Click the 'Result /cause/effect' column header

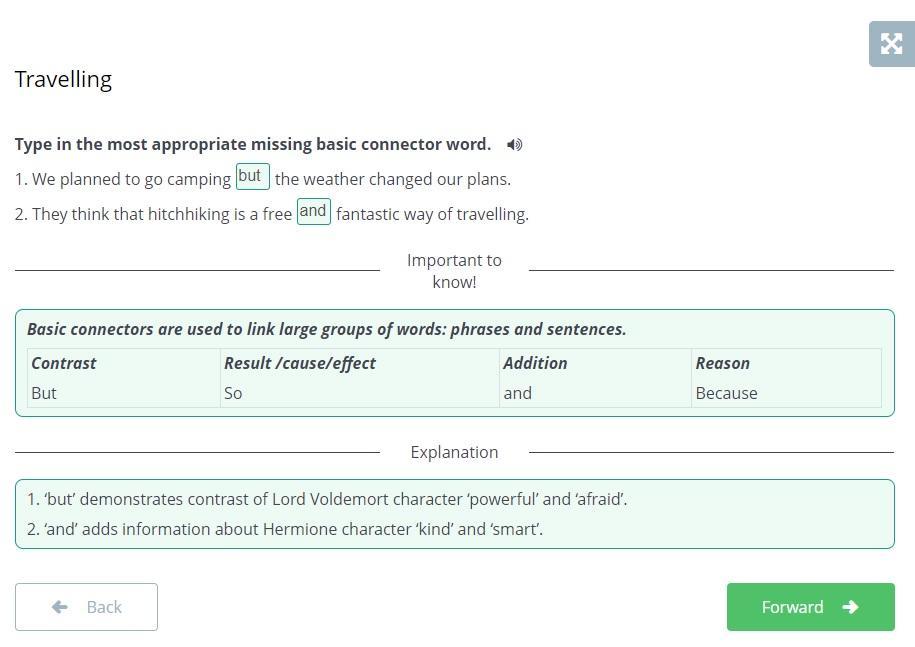(300, 363)
